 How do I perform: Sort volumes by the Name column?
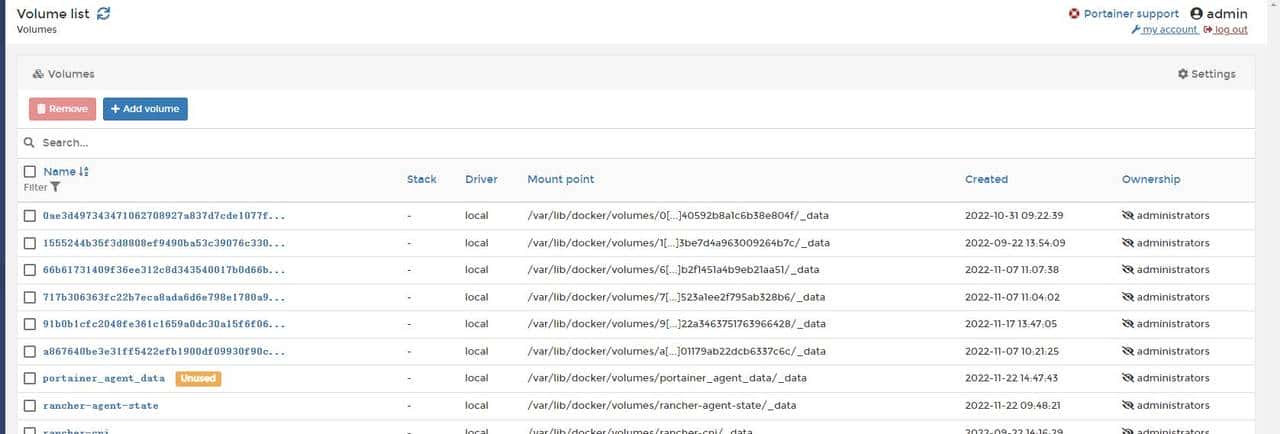point(66,172)
